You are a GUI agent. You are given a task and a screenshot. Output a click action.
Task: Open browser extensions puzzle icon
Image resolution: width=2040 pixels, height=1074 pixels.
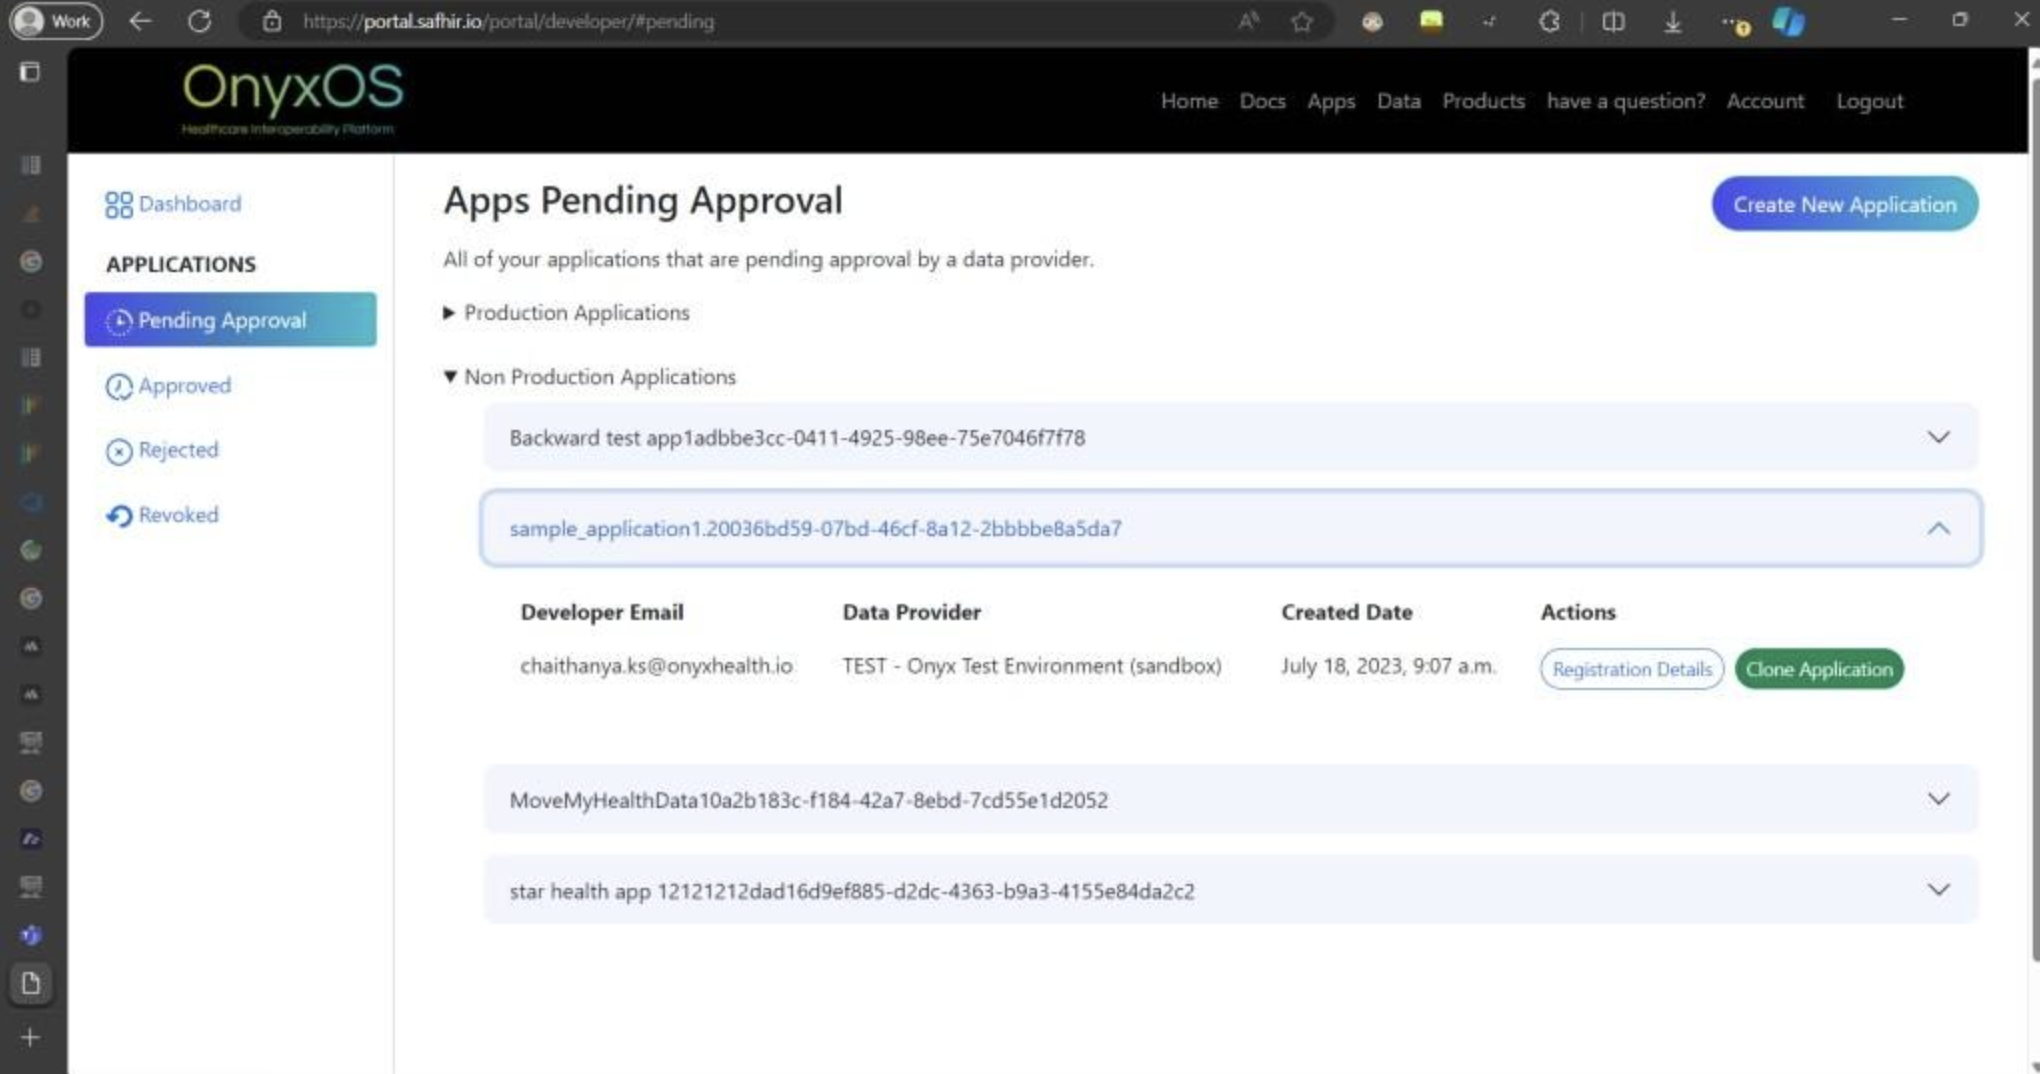(1549, 21)
